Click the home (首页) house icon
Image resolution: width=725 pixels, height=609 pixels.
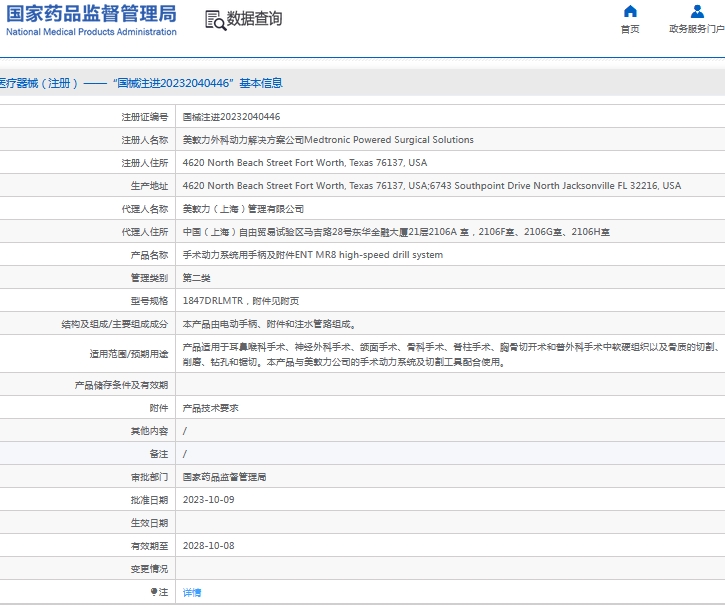point(630,11)
